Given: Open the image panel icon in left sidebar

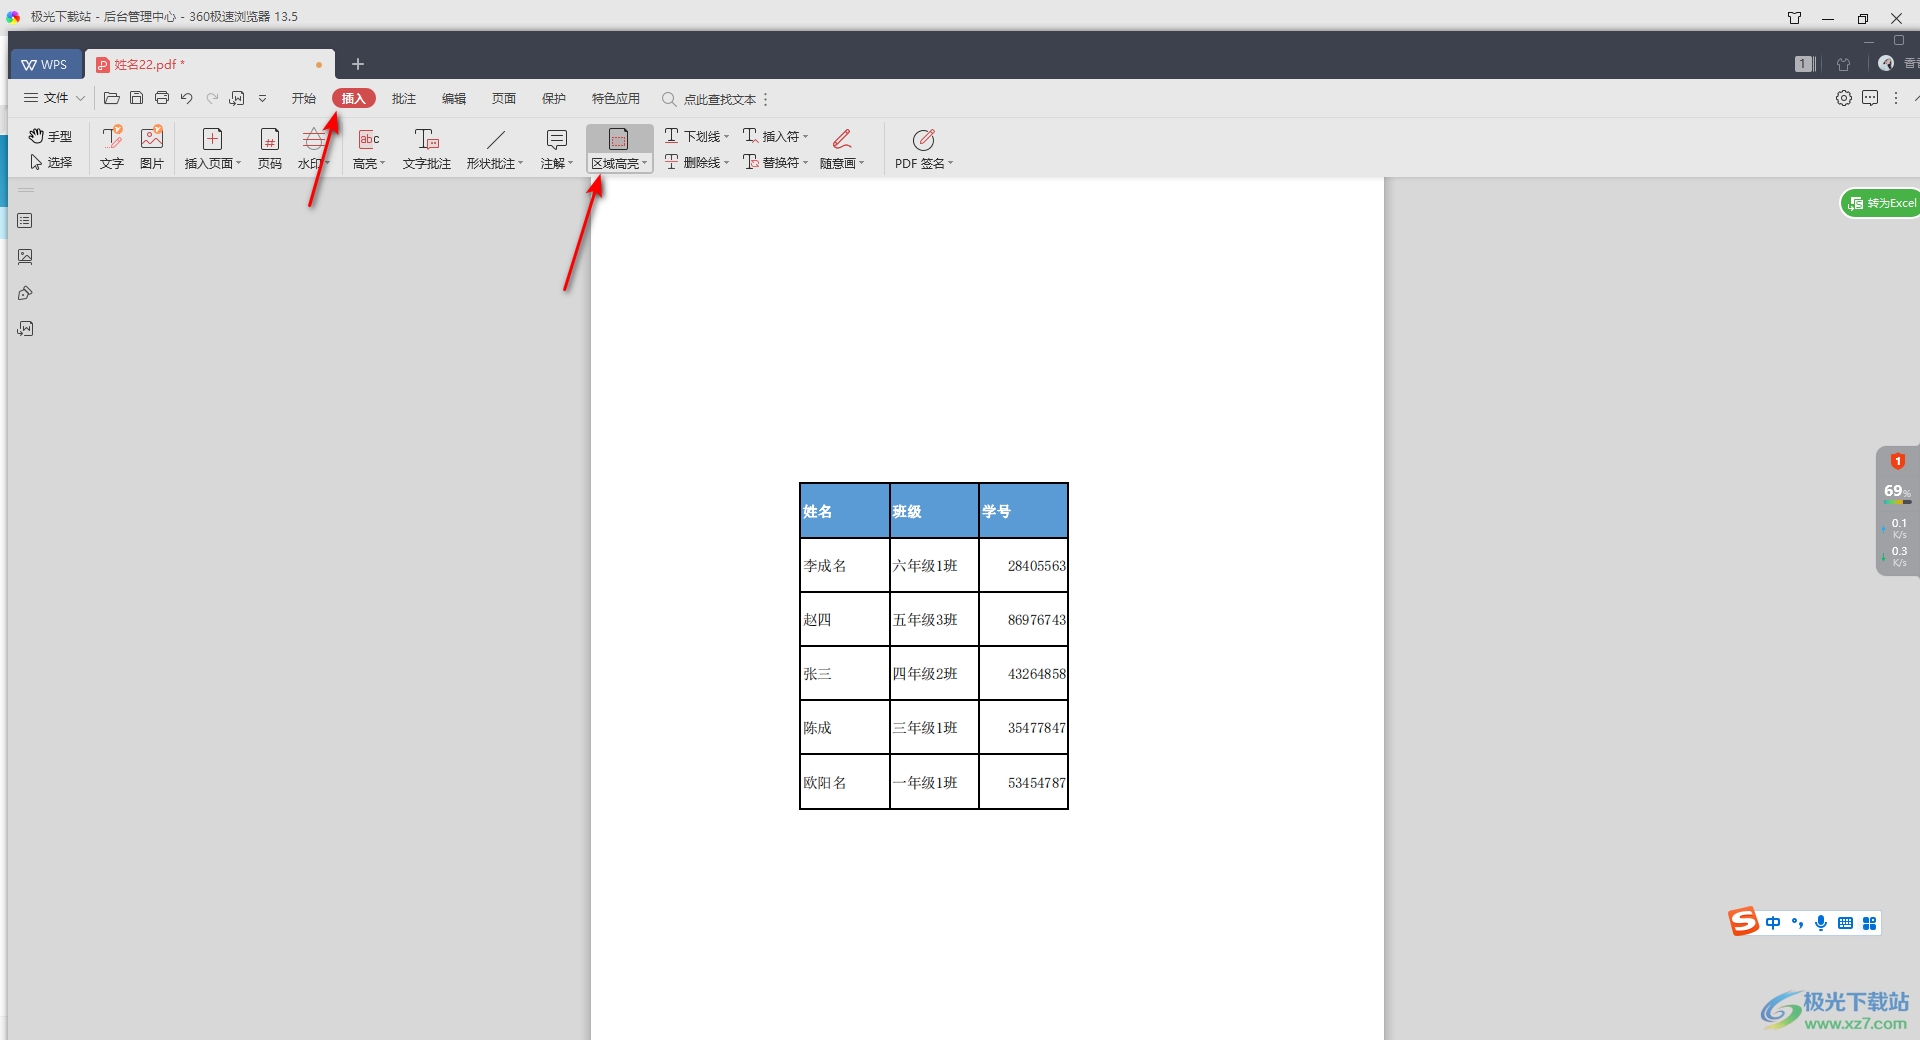Looking at the screenshot, I should point(25,257).
